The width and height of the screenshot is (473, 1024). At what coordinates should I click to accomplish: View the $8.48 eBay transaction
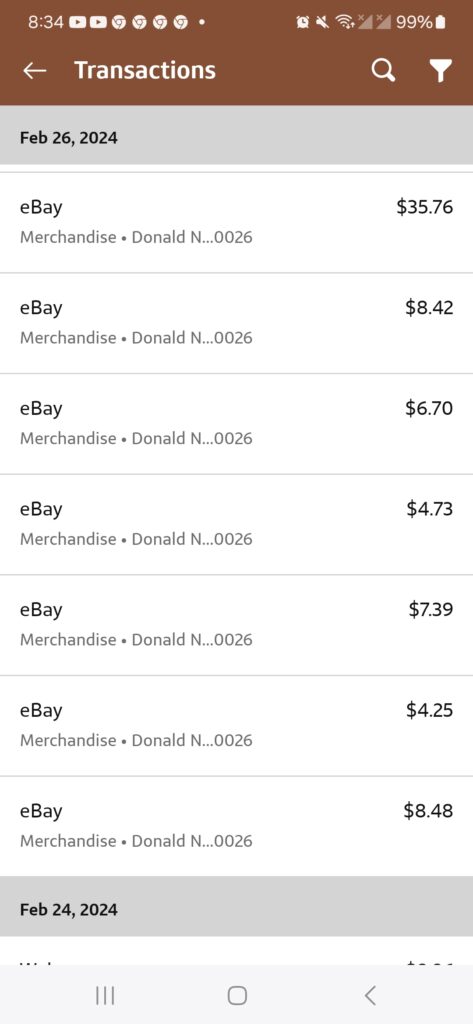[x=236, y=826]
